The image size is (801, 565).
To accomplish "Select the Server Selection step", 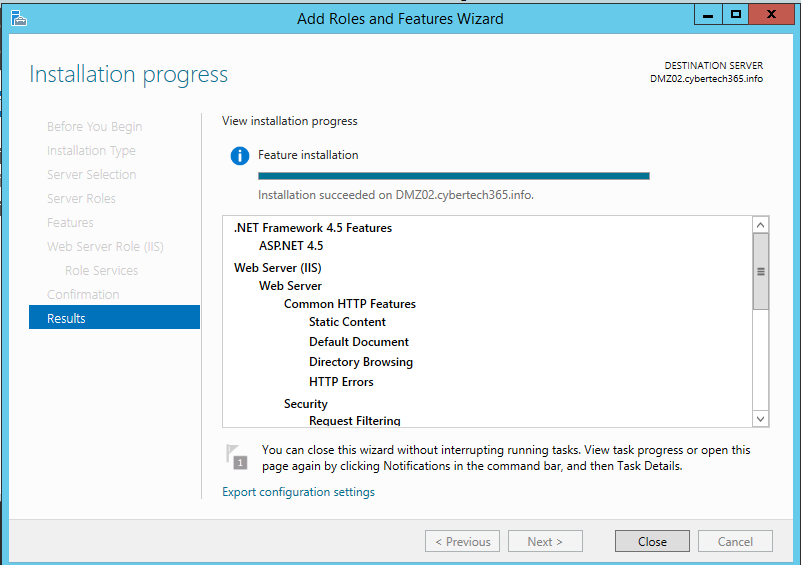I will (x=91, y=175).
